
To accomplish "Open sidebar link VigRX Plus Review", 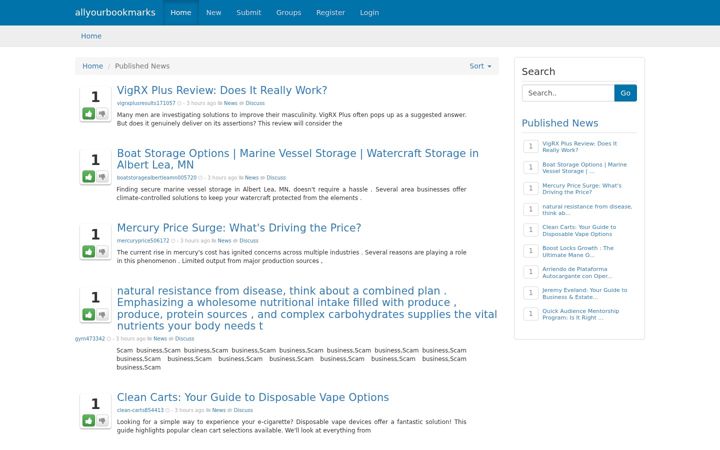I will coord(579,147).
